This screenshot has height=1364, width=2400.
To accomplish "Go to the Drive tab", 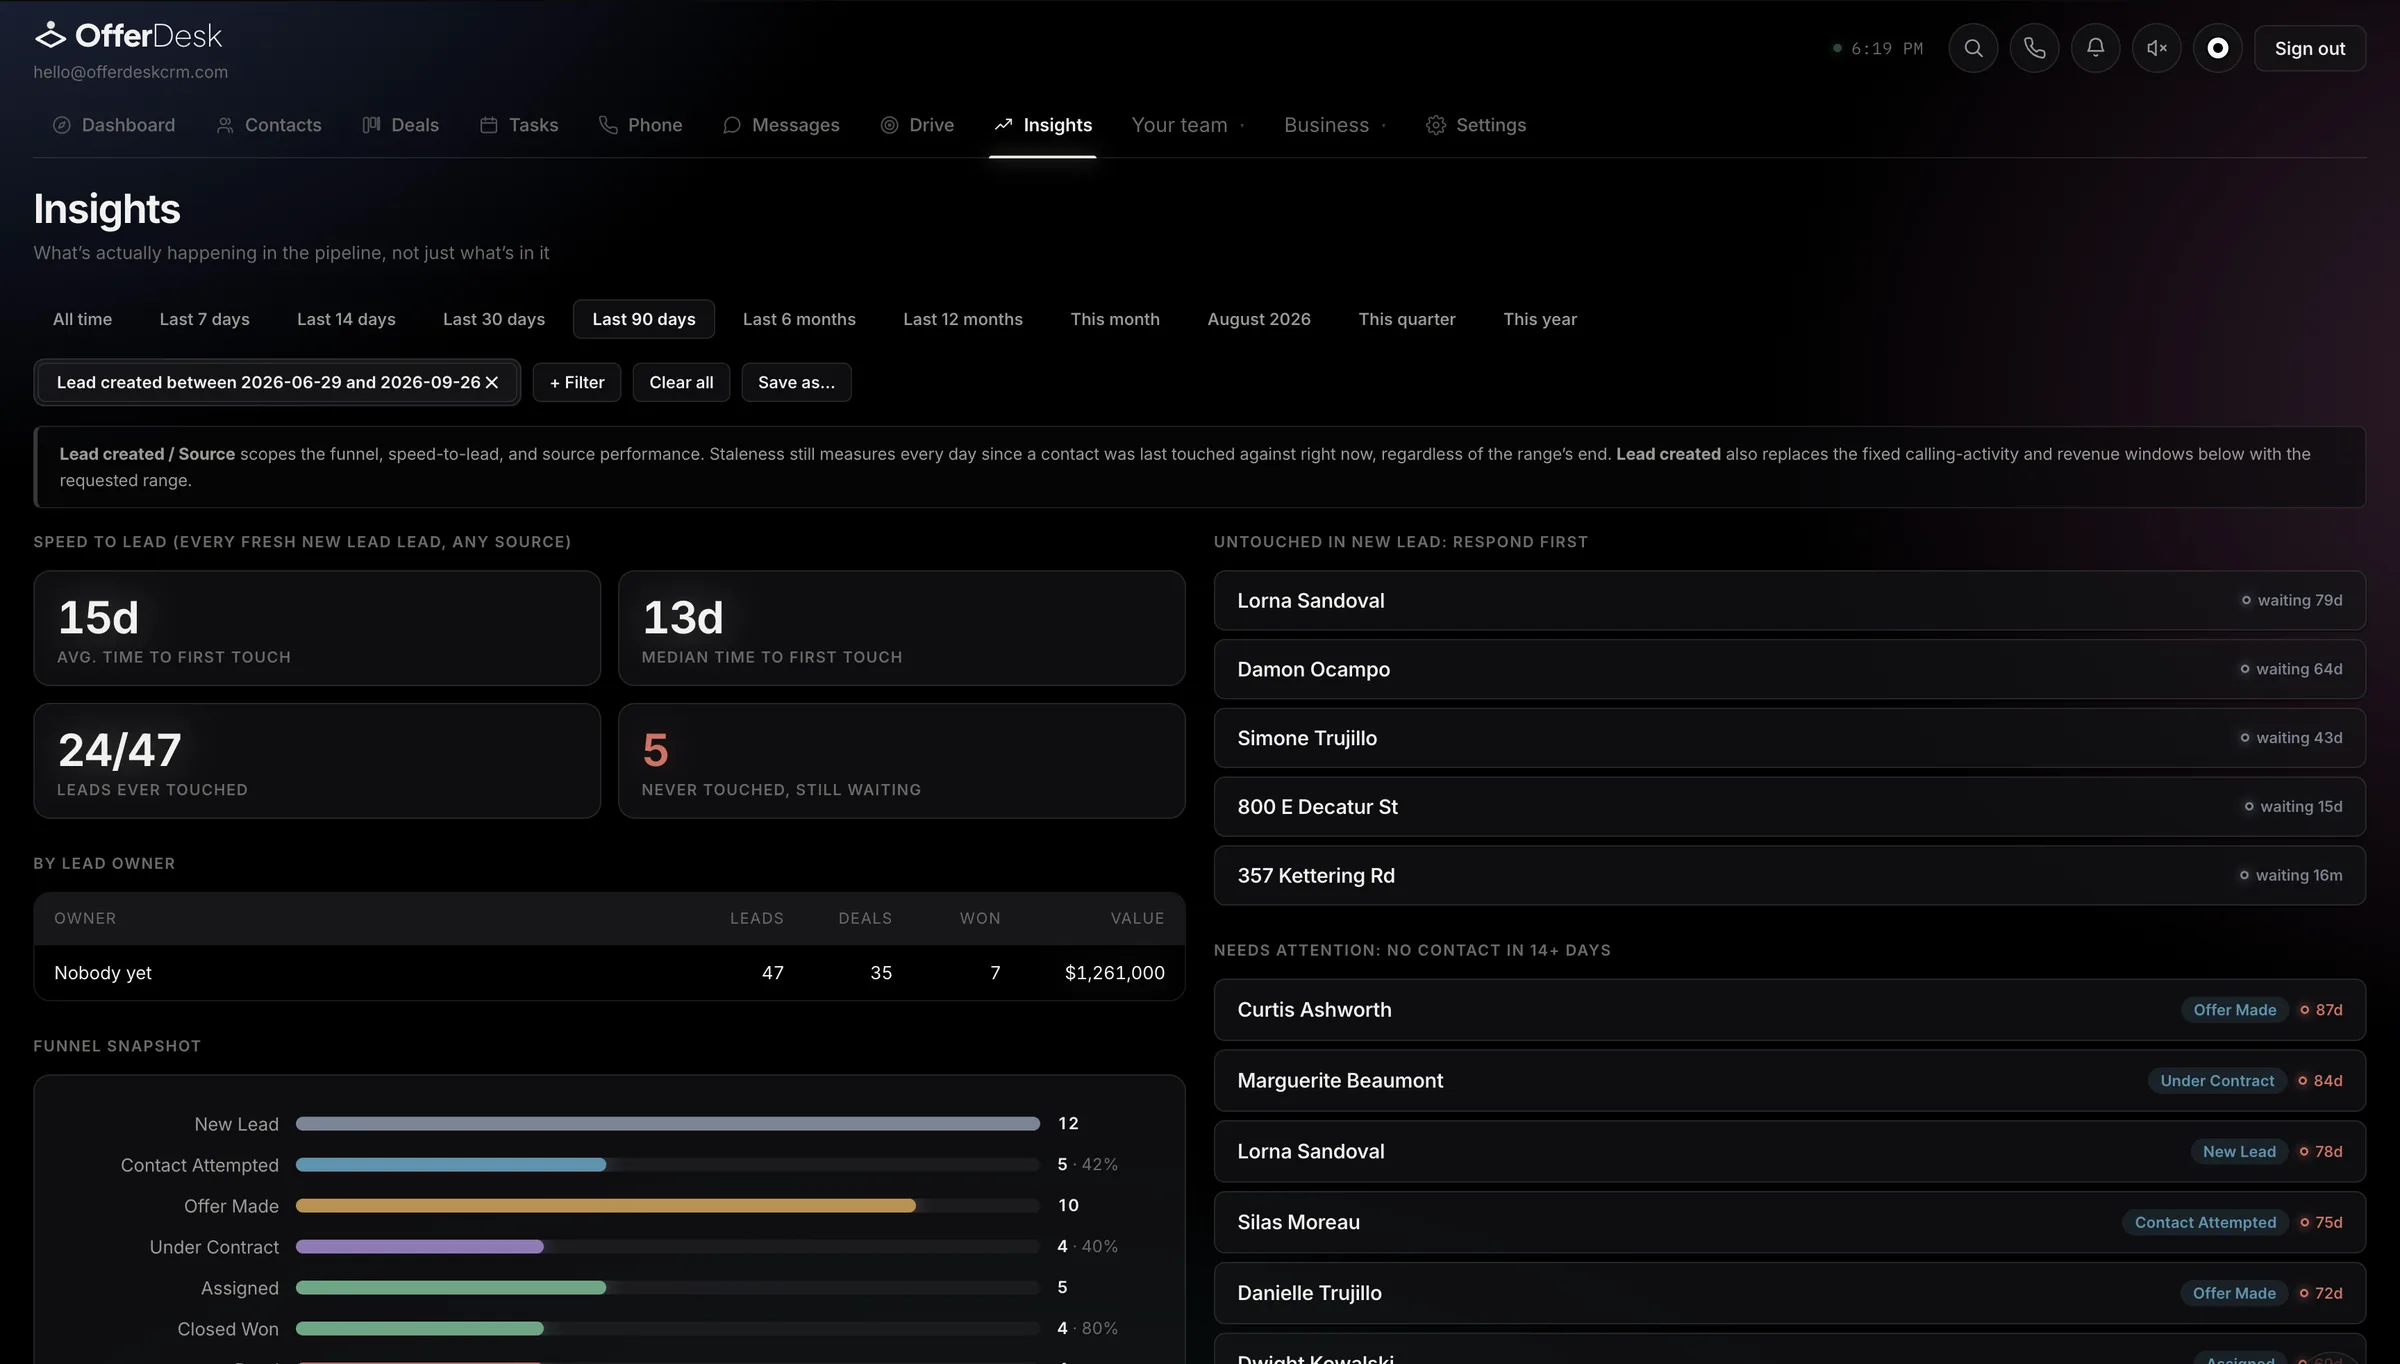I will 917,125.
